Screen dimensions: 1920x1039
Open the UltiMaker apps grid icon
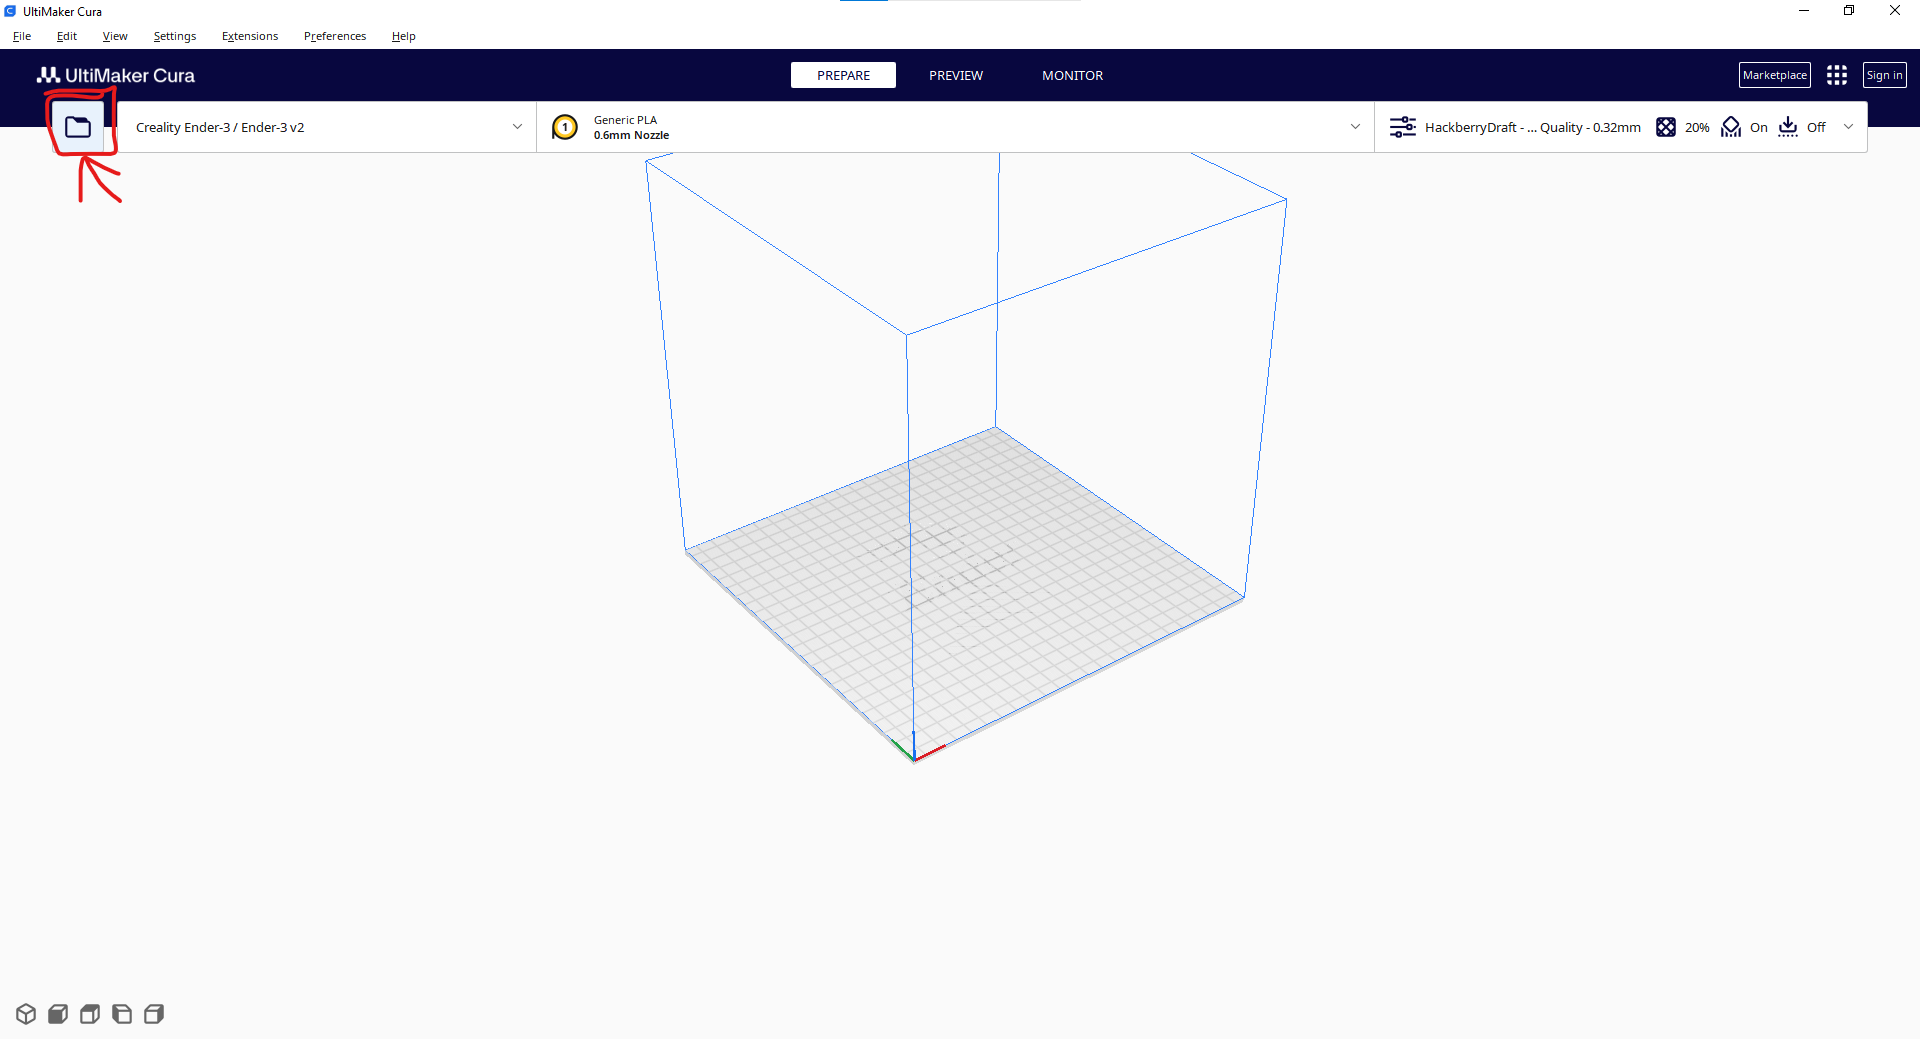click(x=1837, y=75)
